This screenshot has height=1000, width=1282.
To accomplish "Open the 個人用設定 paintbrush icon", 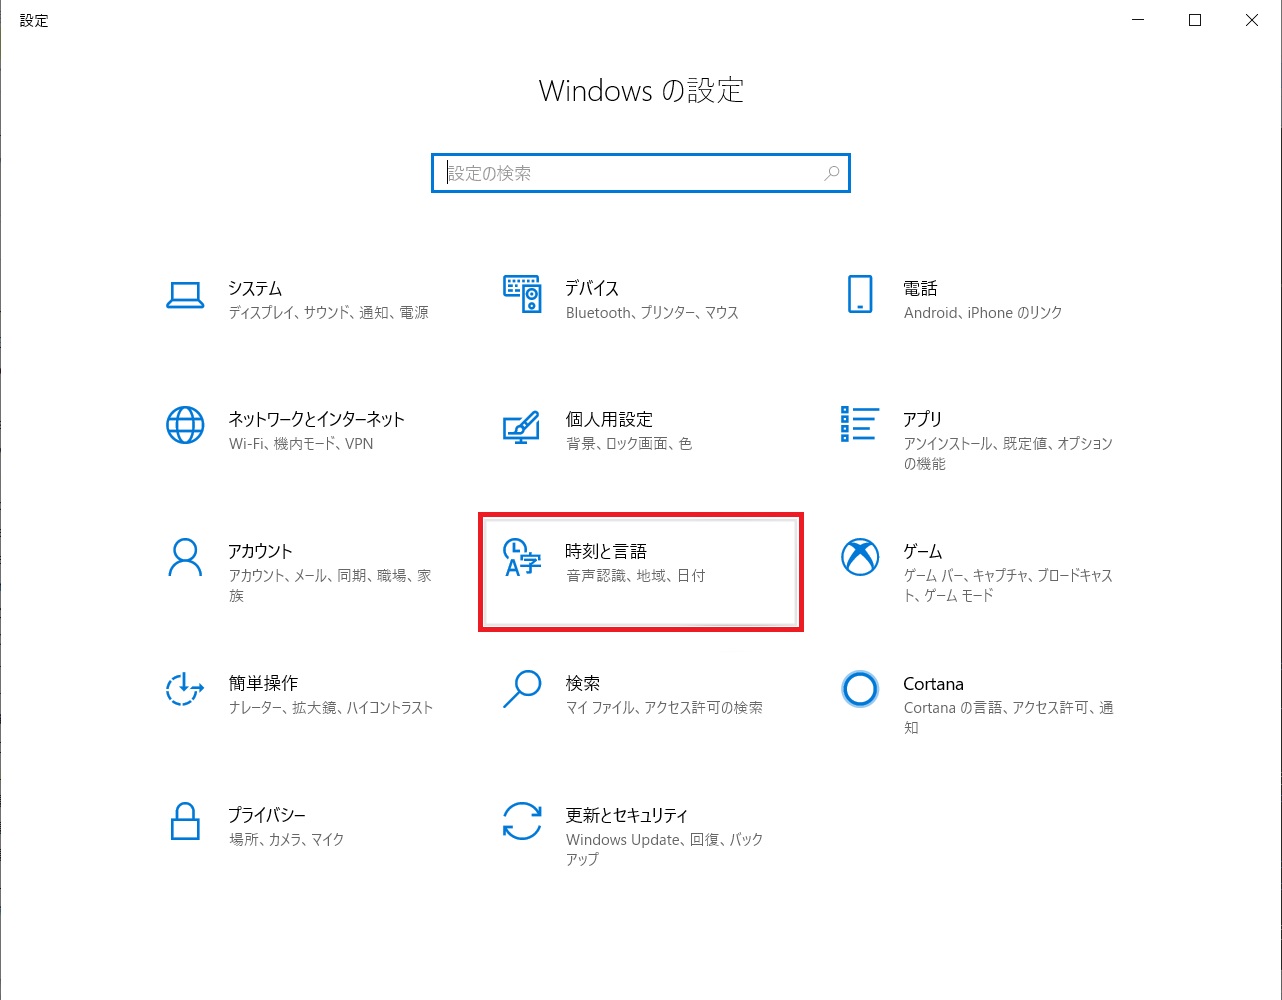I will click(522, 426).
